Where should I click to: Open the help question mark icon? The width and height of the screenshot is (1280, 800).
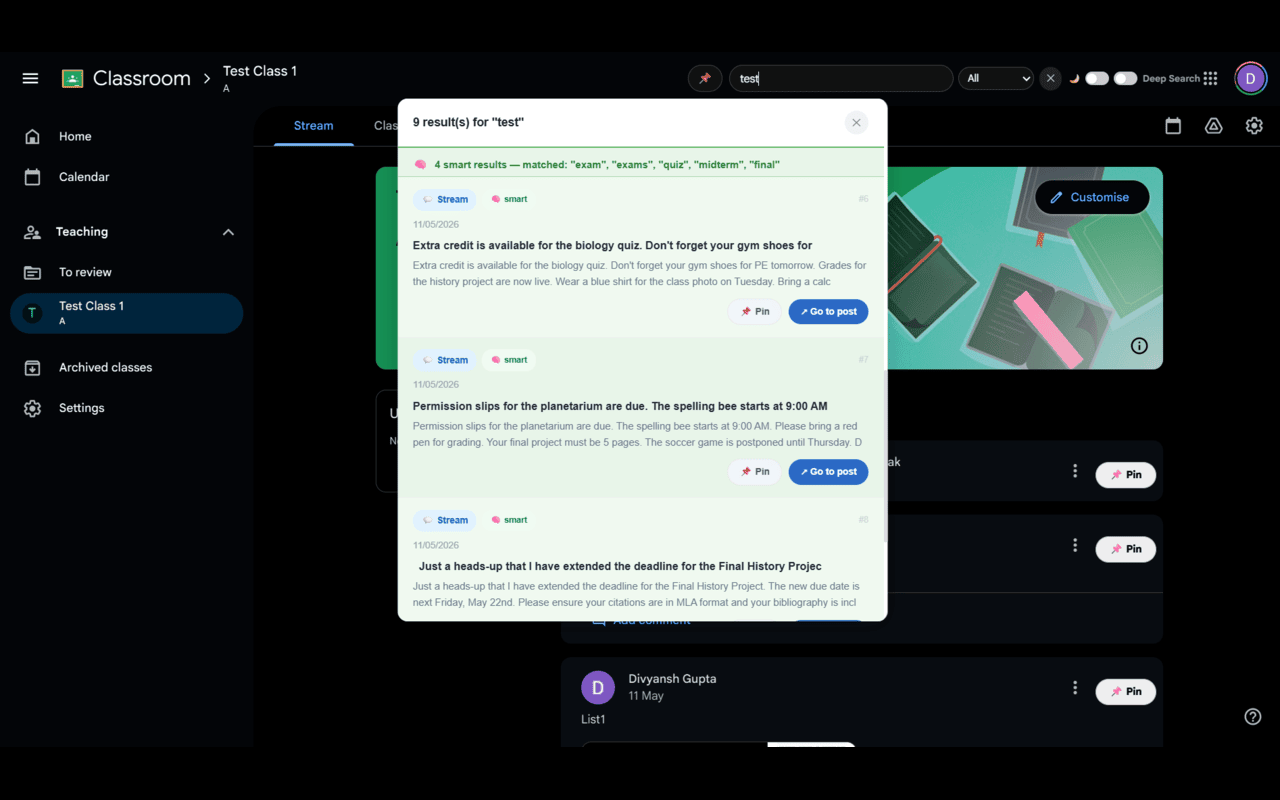pyautogui.click(x=1252, y=716)
